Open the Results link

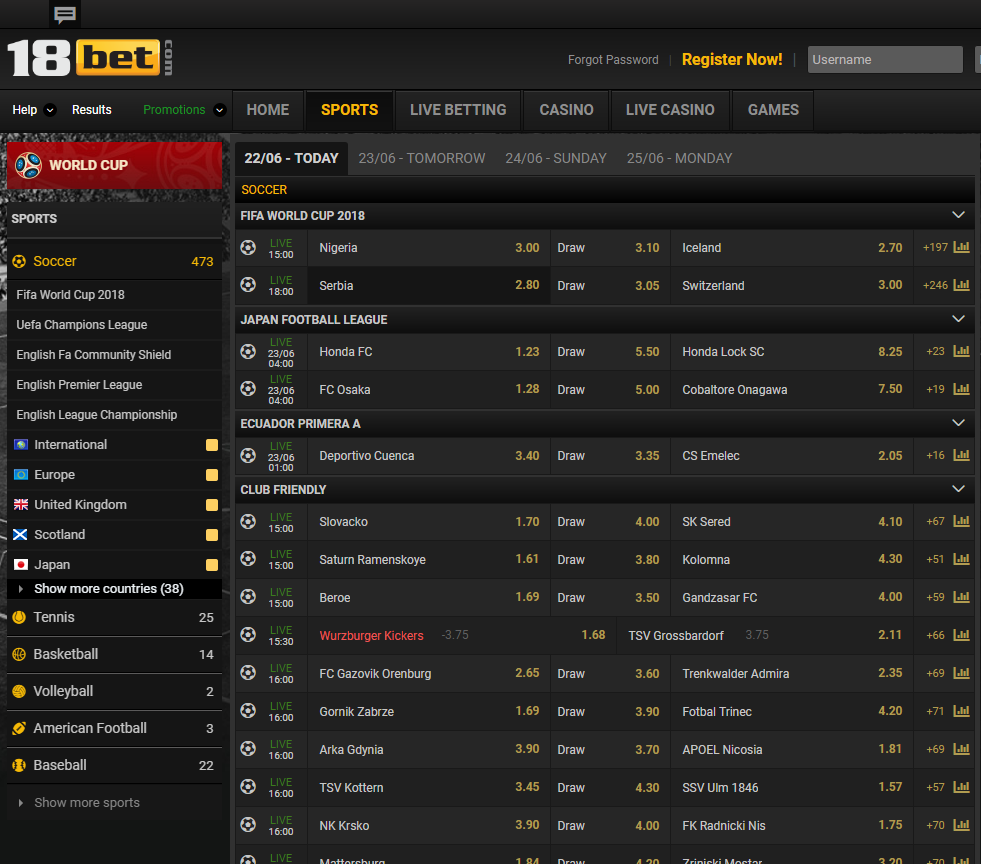coord(91,110)
